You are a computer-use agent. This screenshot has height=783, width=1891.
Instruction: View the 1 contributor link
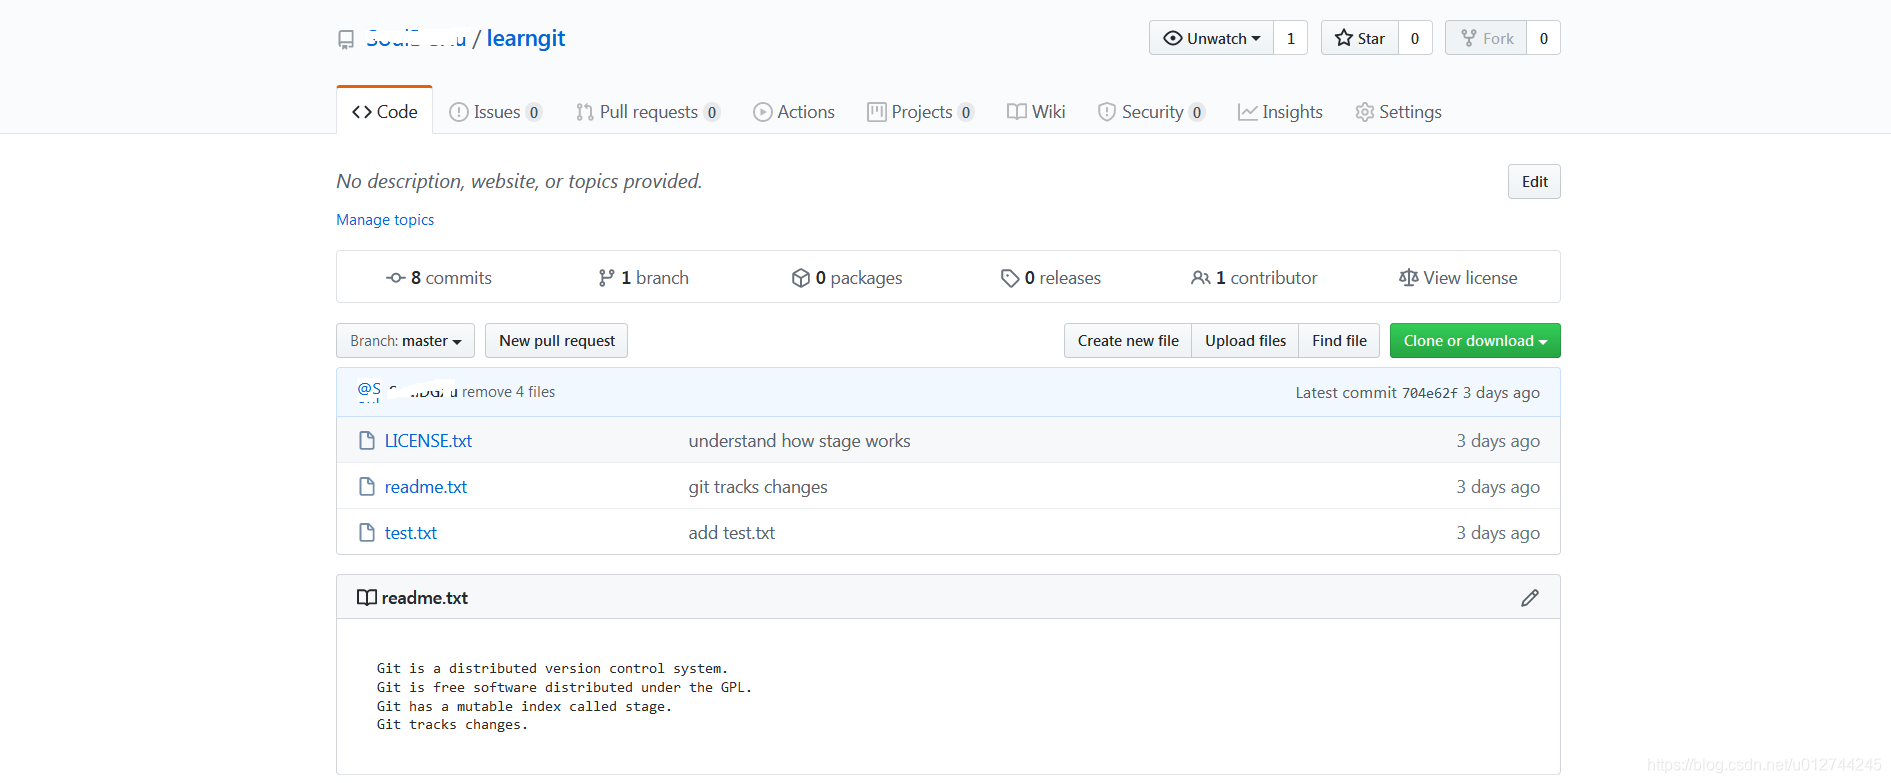click(1254, 278)
